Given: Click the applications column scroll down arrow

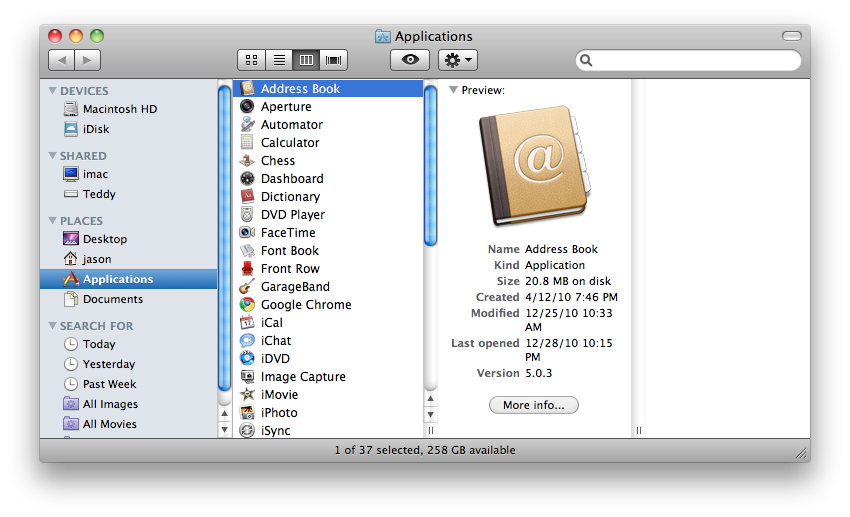Looking at the screenshot, I should [430, 415].
